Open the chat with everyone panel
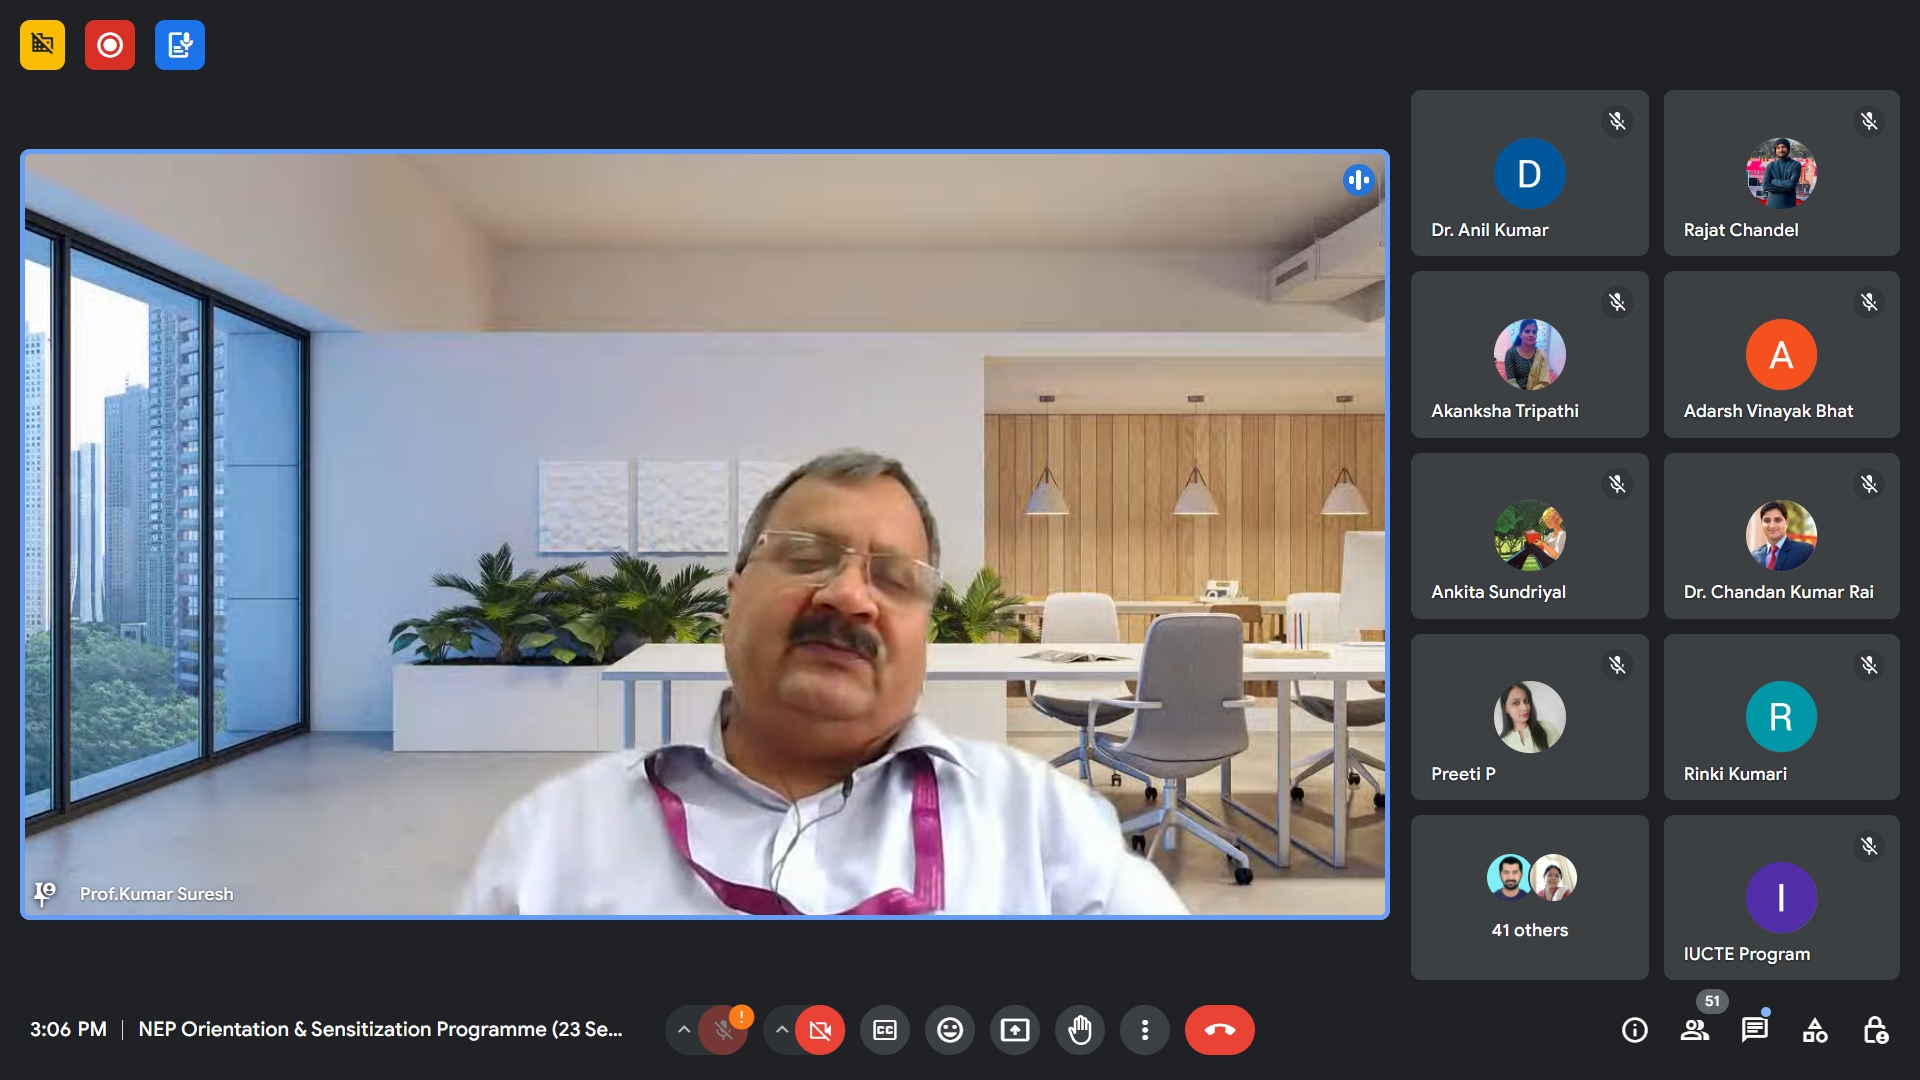 (x=1755, y=1030)
